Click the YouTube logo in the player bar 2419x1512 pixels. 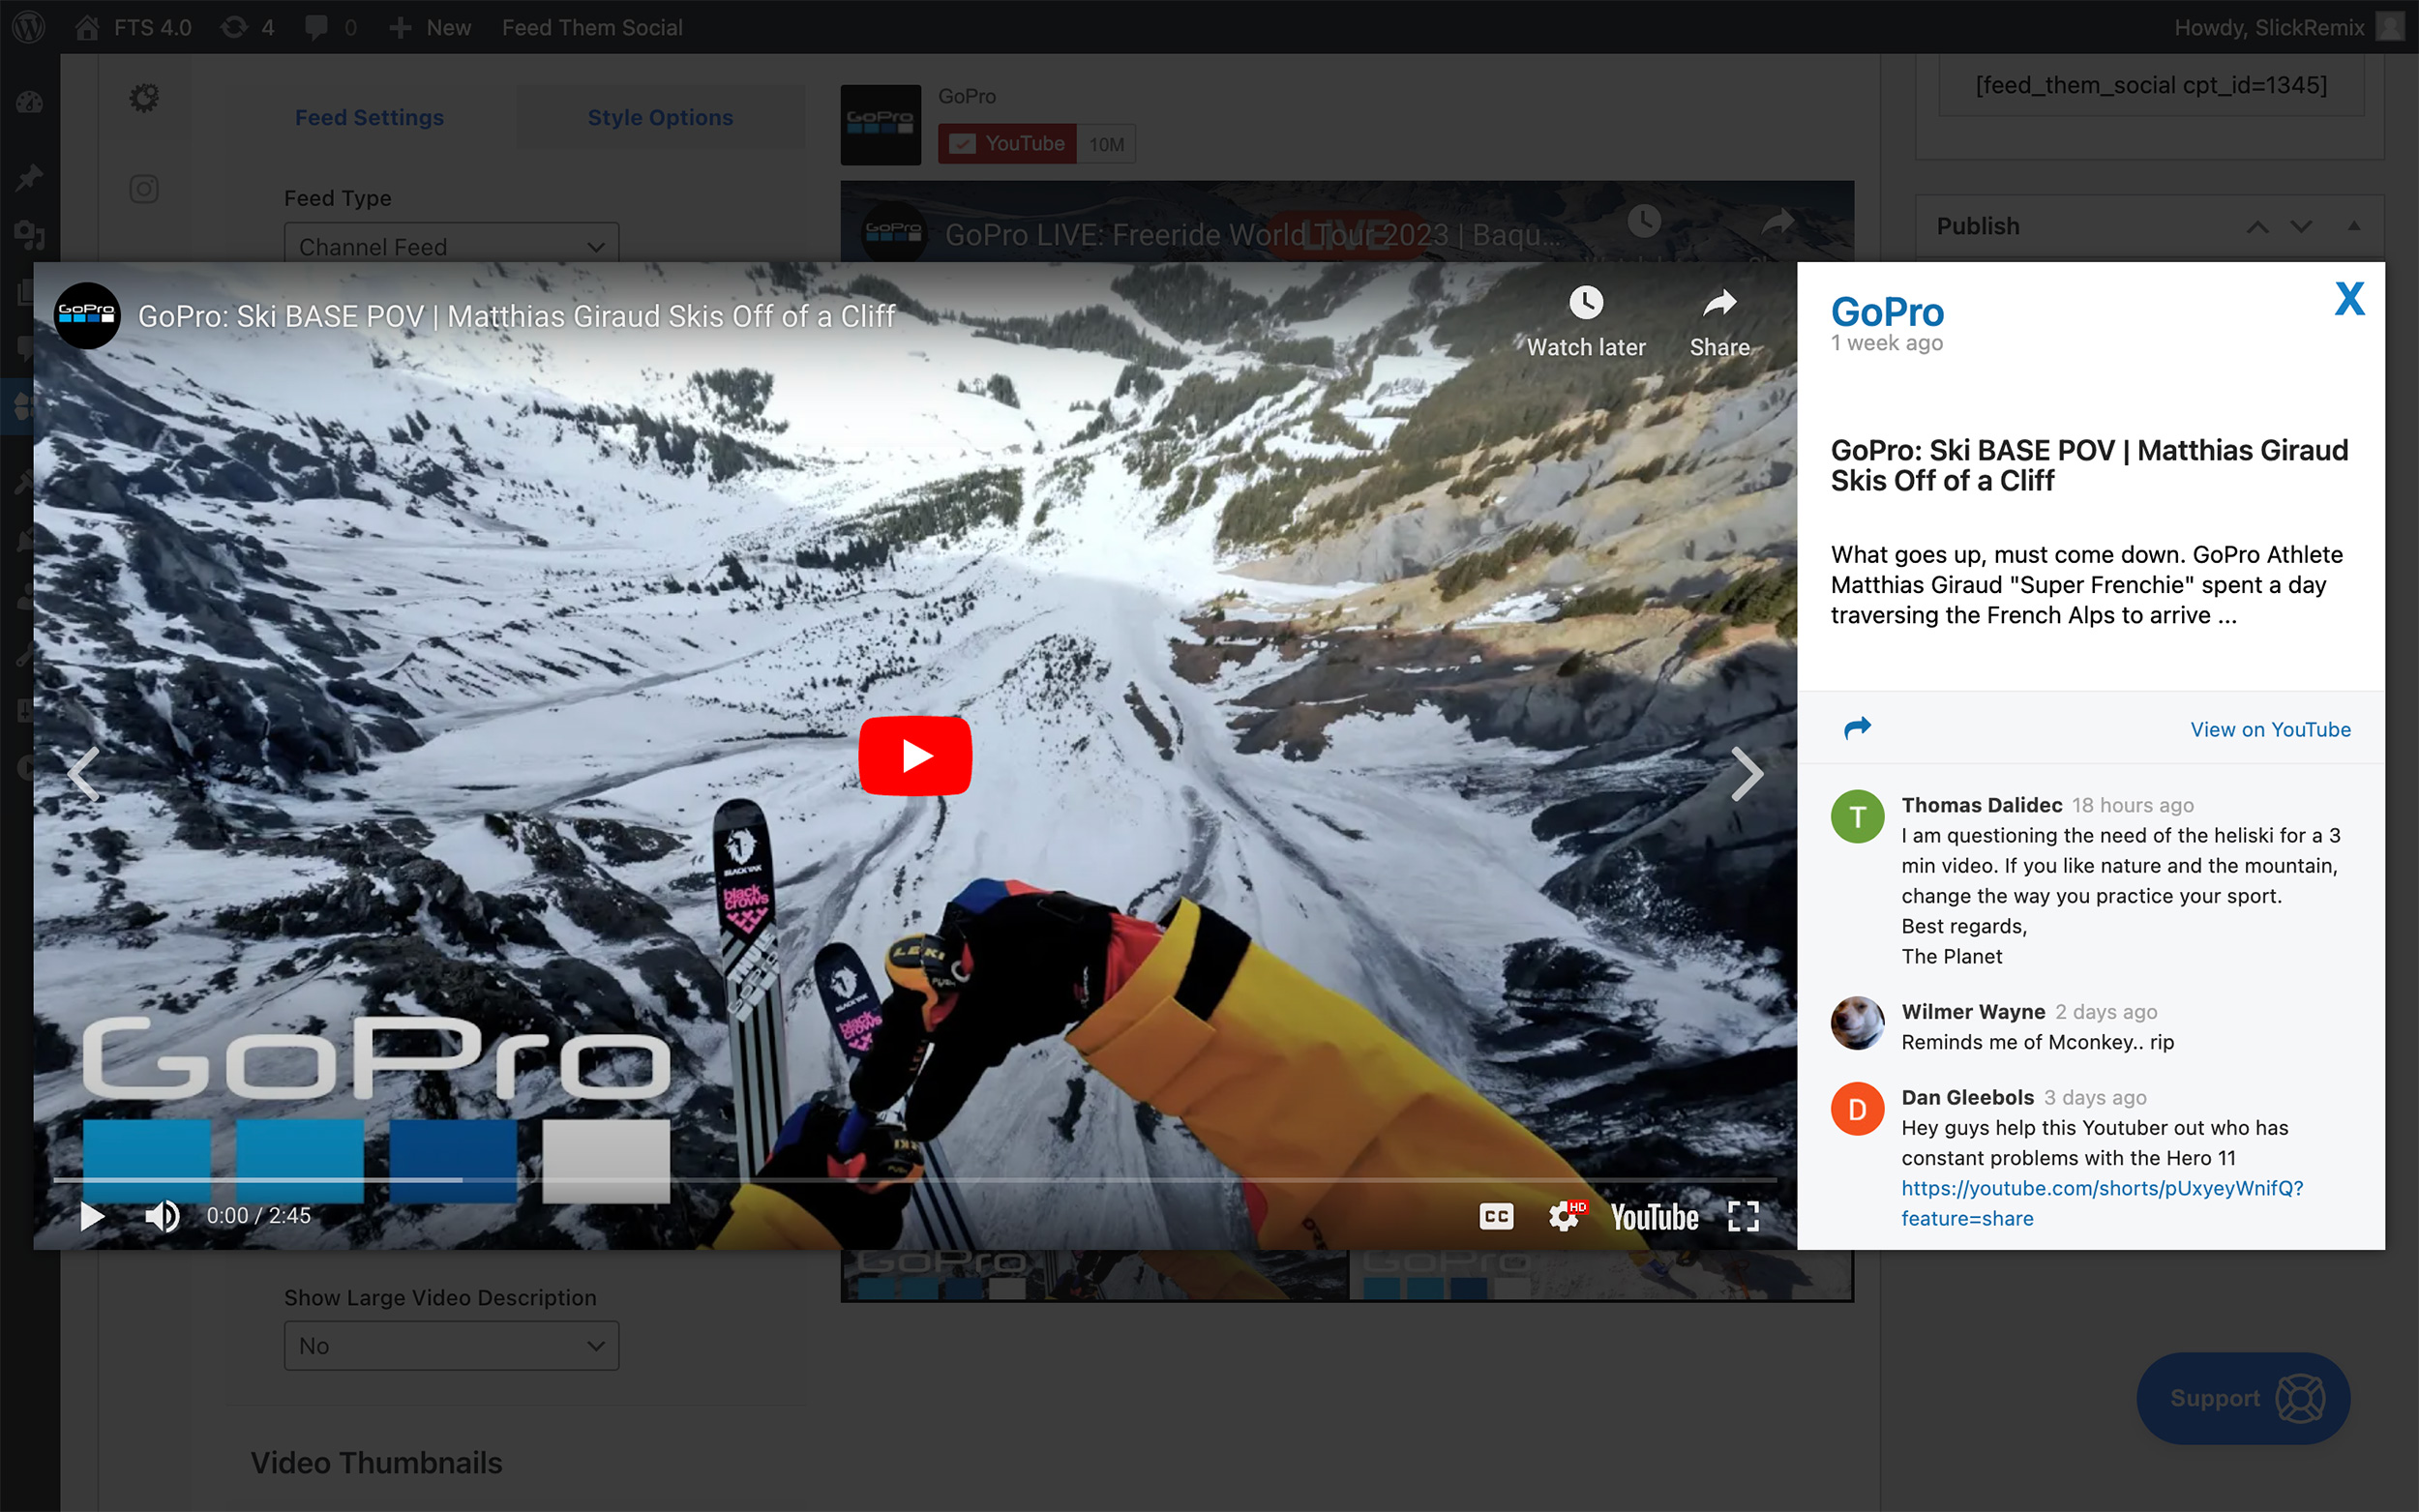[1655, 1217]
